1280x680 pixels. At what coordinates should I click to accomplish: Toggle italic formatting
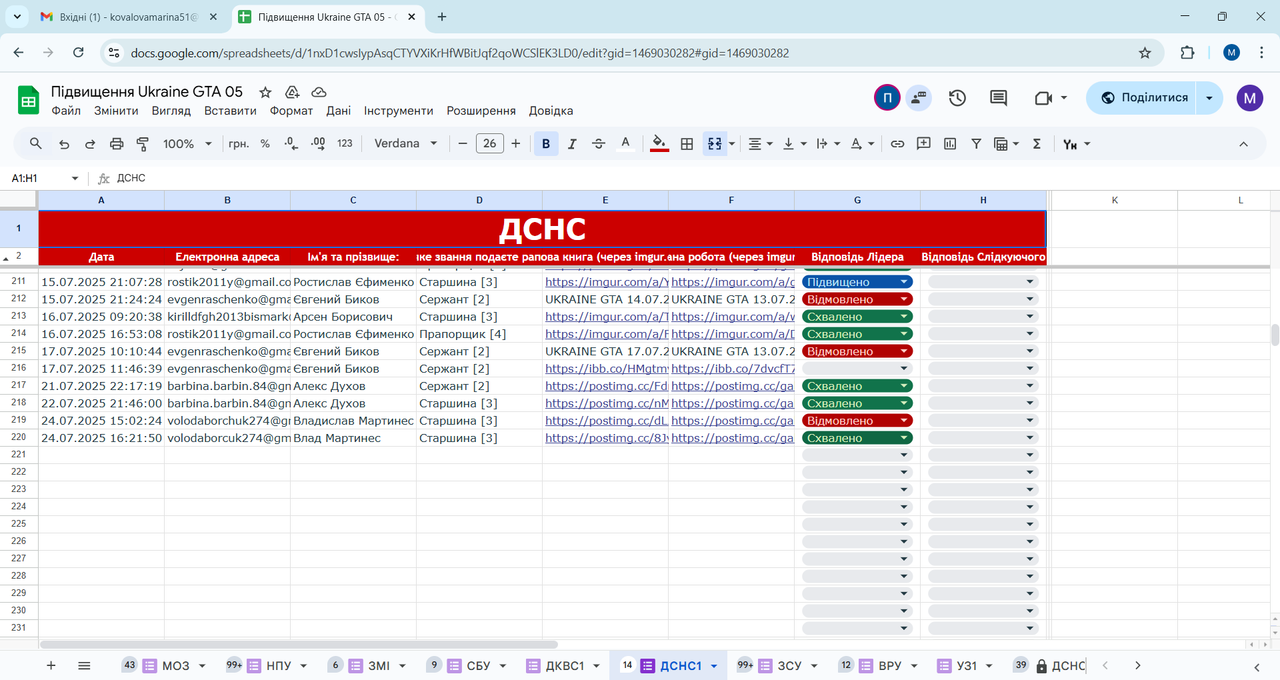572,144
